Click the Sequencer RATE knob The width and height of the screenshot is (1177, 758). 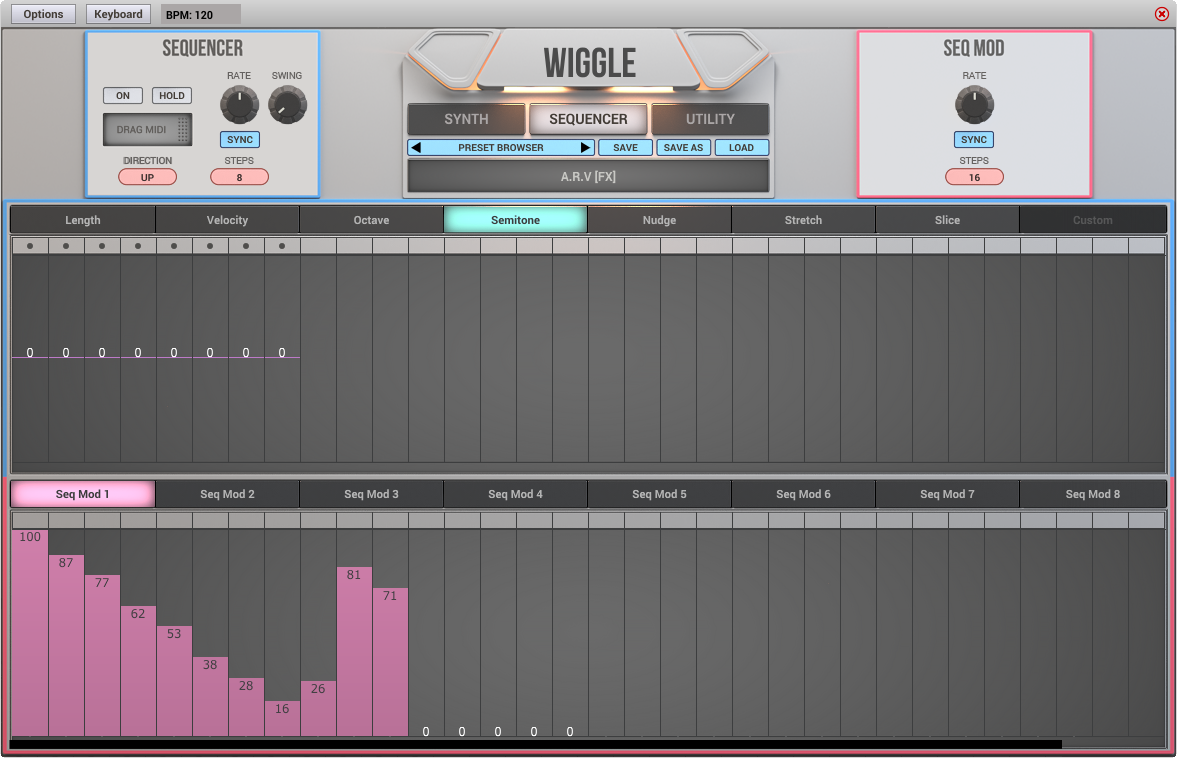click(x=239, y=104)
